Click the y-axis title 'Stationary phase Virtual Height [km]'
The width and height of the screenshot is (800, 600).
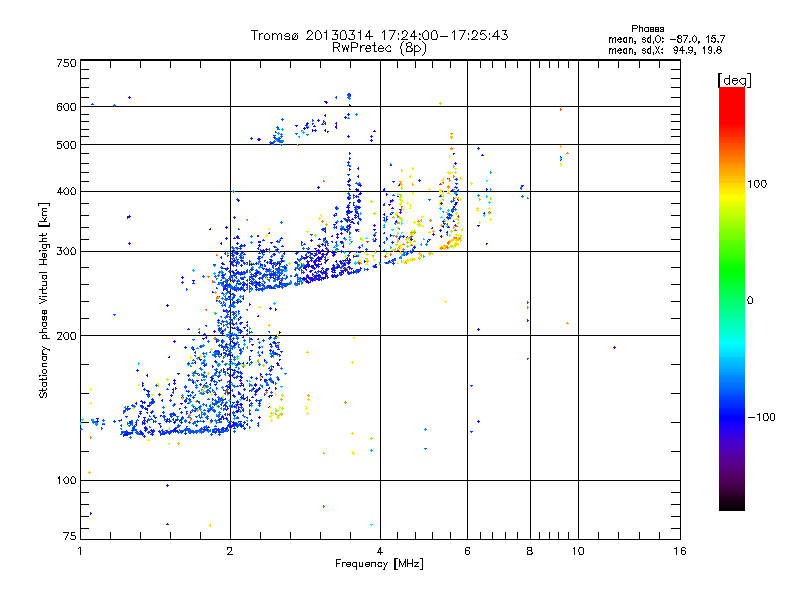pos(44,300)
